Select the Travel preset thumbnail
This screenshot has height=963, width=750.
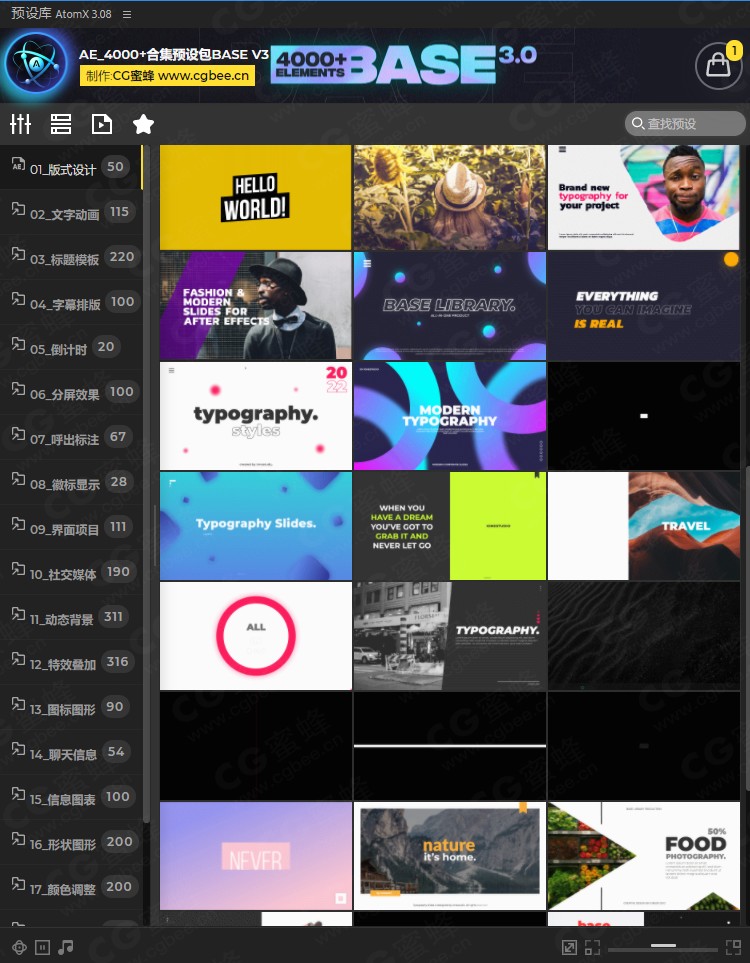[644, 526]
